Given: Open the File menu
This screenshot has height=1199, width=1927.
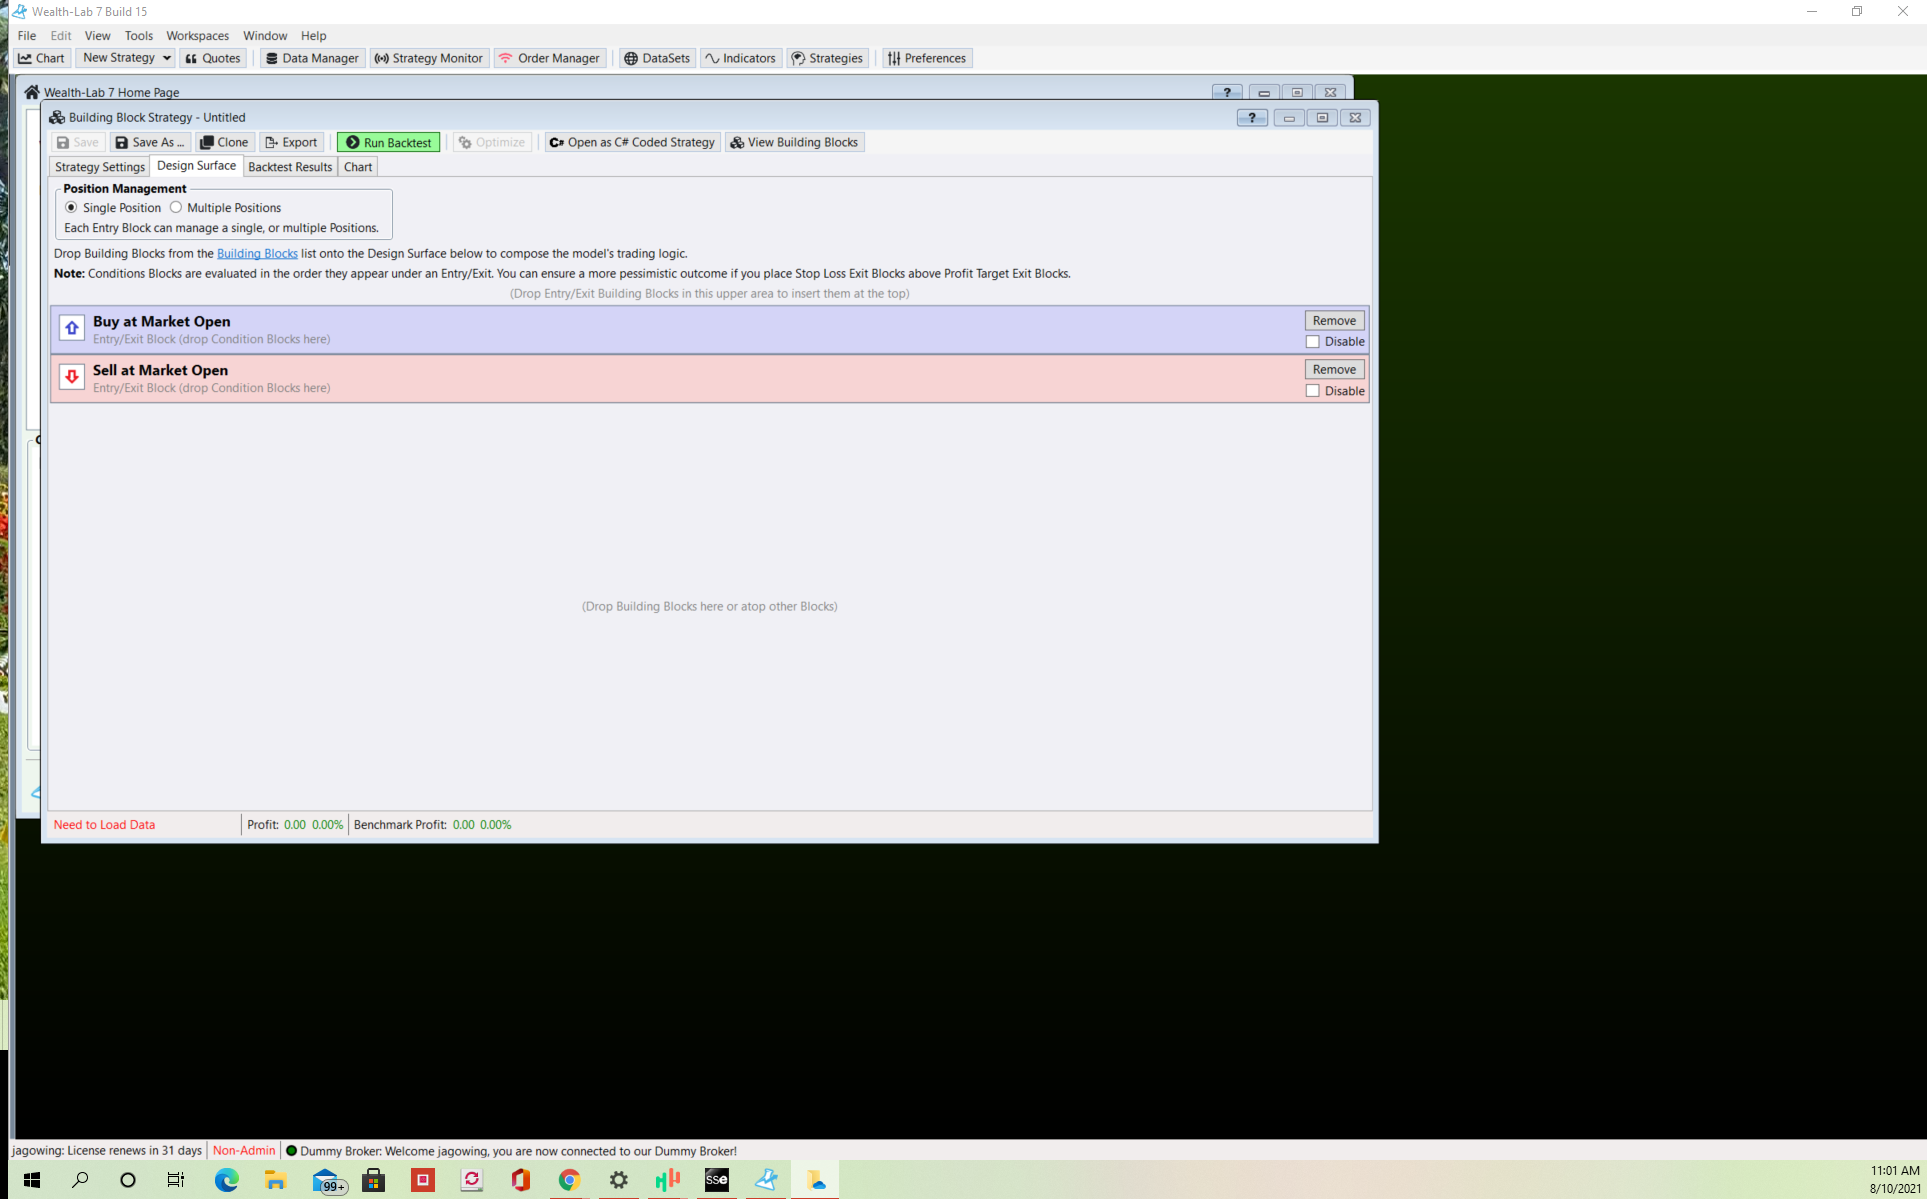Looking at the screenshot, I should click(x=27, y=35).
